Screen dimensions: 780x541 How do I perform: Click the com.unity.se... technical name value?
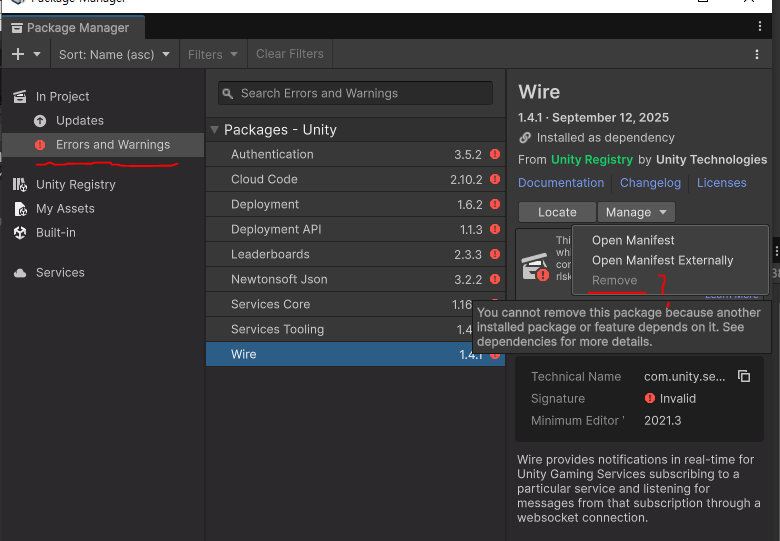[684, 376]
